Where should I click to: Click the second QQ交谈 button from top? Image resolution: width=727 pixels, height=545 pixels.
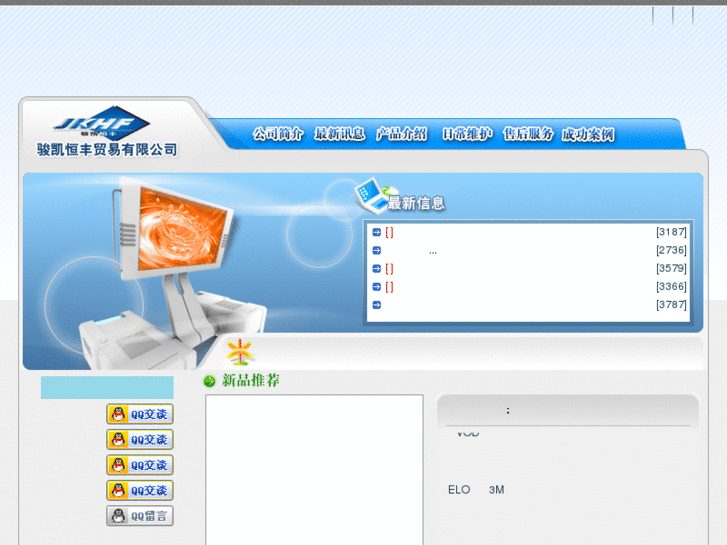tap(140, 439)
